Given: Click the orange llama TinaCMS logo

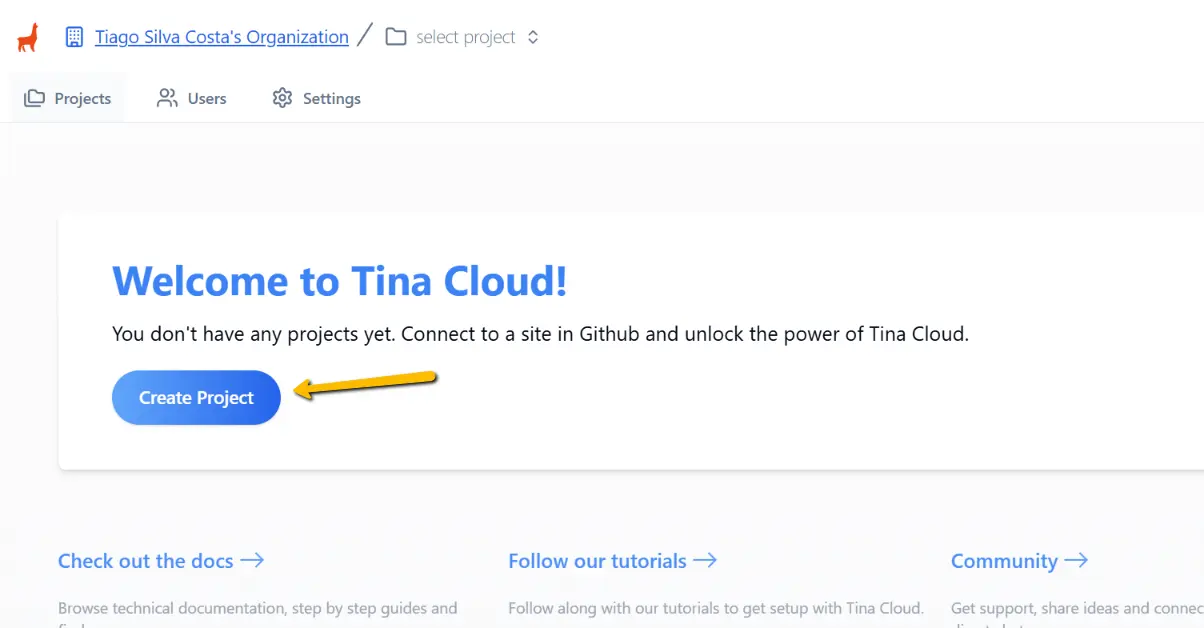Looking at the screenshot, I should [26, 36].
